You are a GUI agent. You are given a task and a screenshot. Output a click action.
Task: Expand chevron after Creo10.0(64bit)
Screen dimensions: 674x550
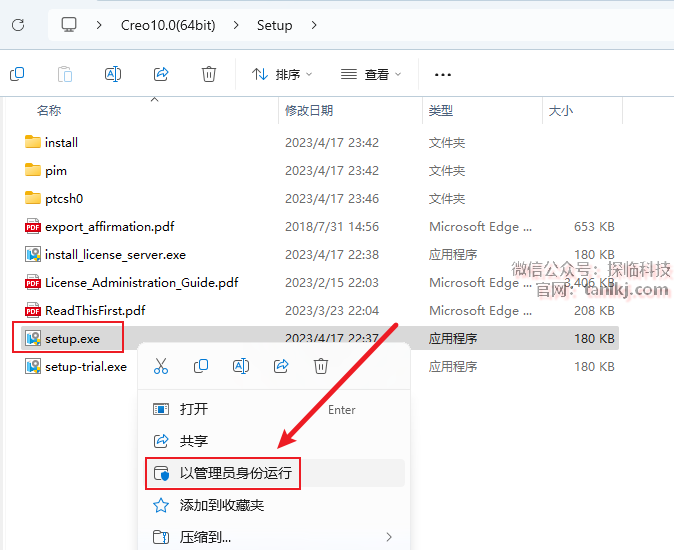(236, 25)
